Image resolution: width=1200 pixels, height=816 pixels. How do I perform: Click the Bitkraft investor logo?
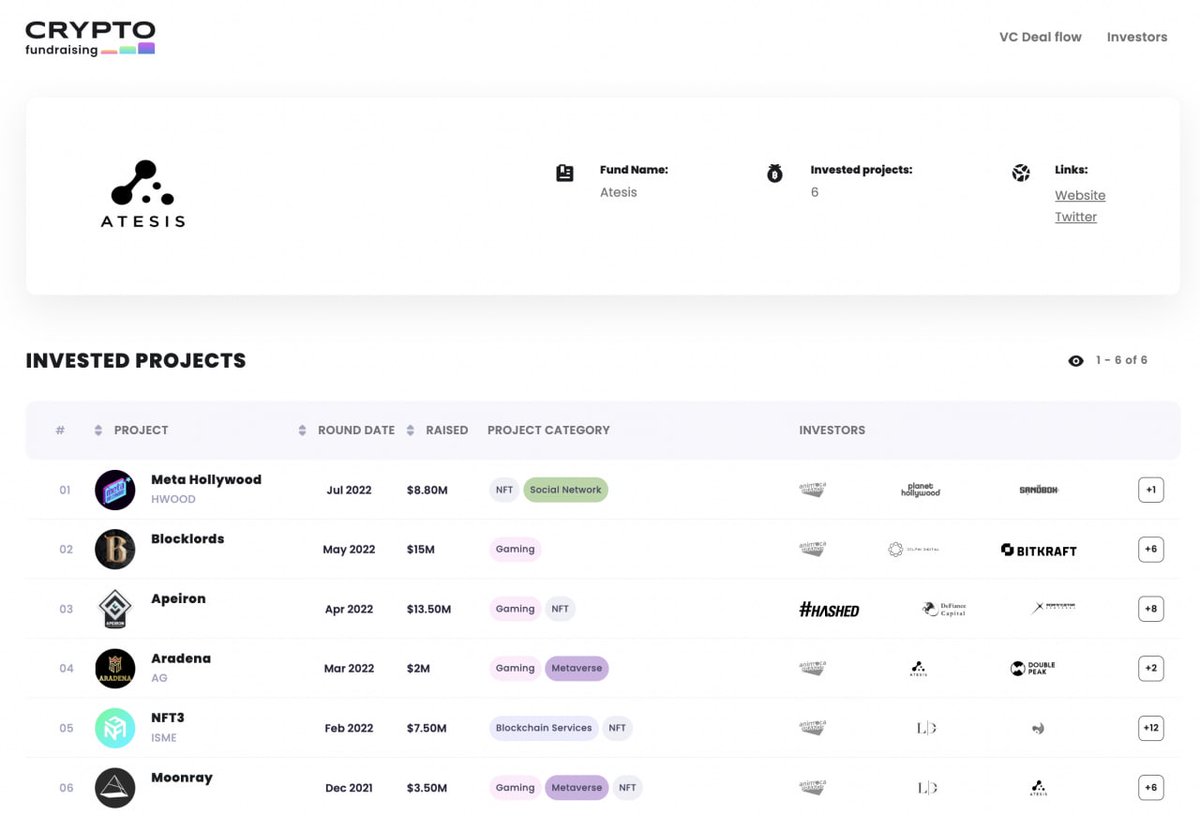pos(1039,550)
